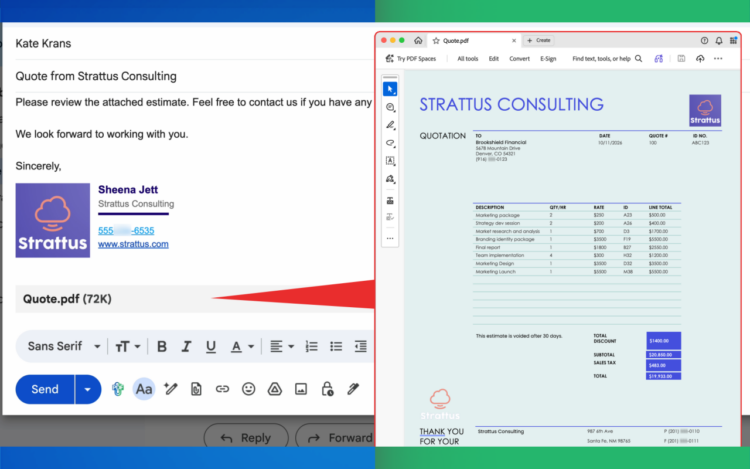This screenshot has height=469, width=750.
Task: Open Help me write sparkle pencil
Action: 170,389
